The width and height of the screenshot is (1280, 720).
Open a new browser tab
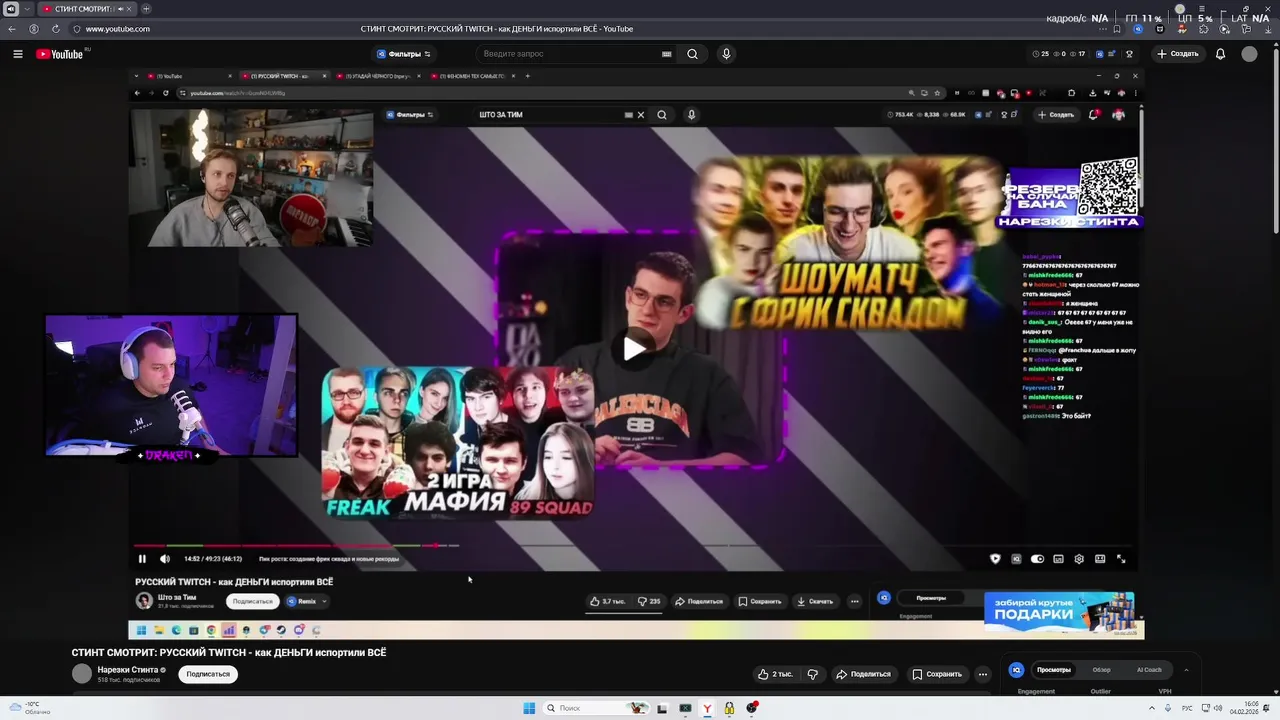[146, 9]
